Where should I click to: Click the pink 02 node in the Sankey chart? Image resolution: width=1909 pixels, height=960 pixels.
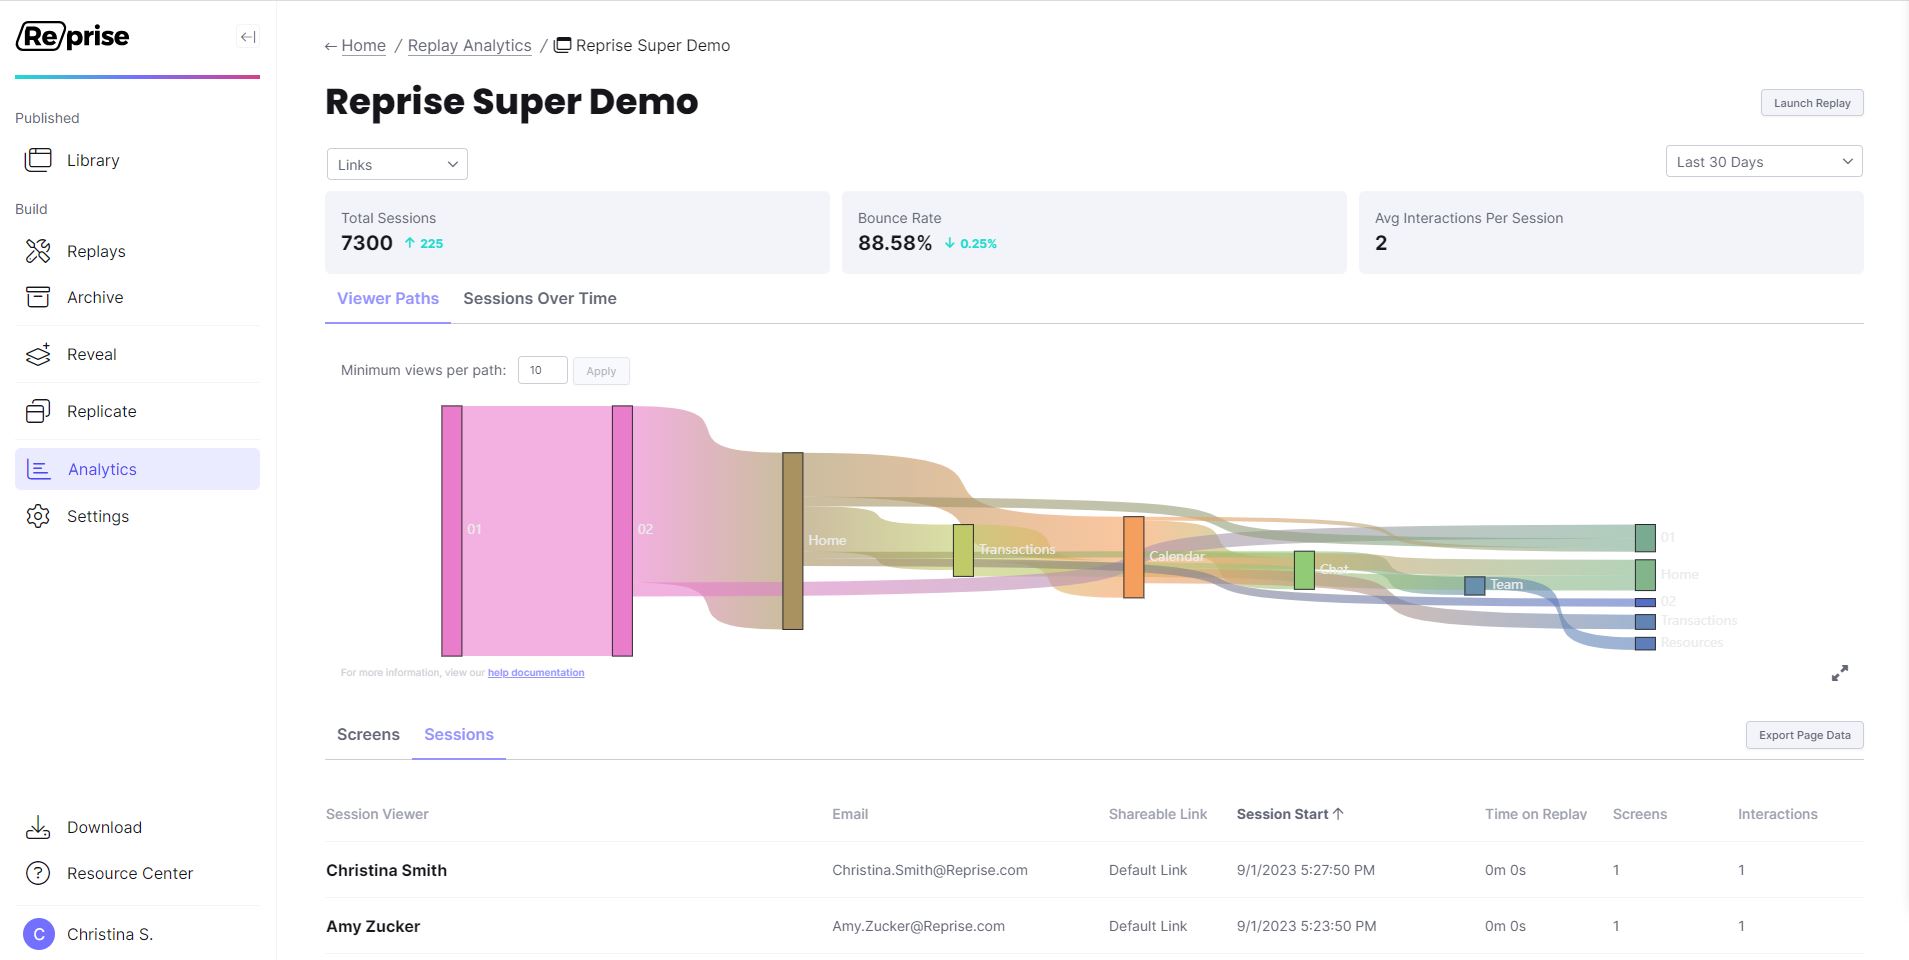point(622,531)
